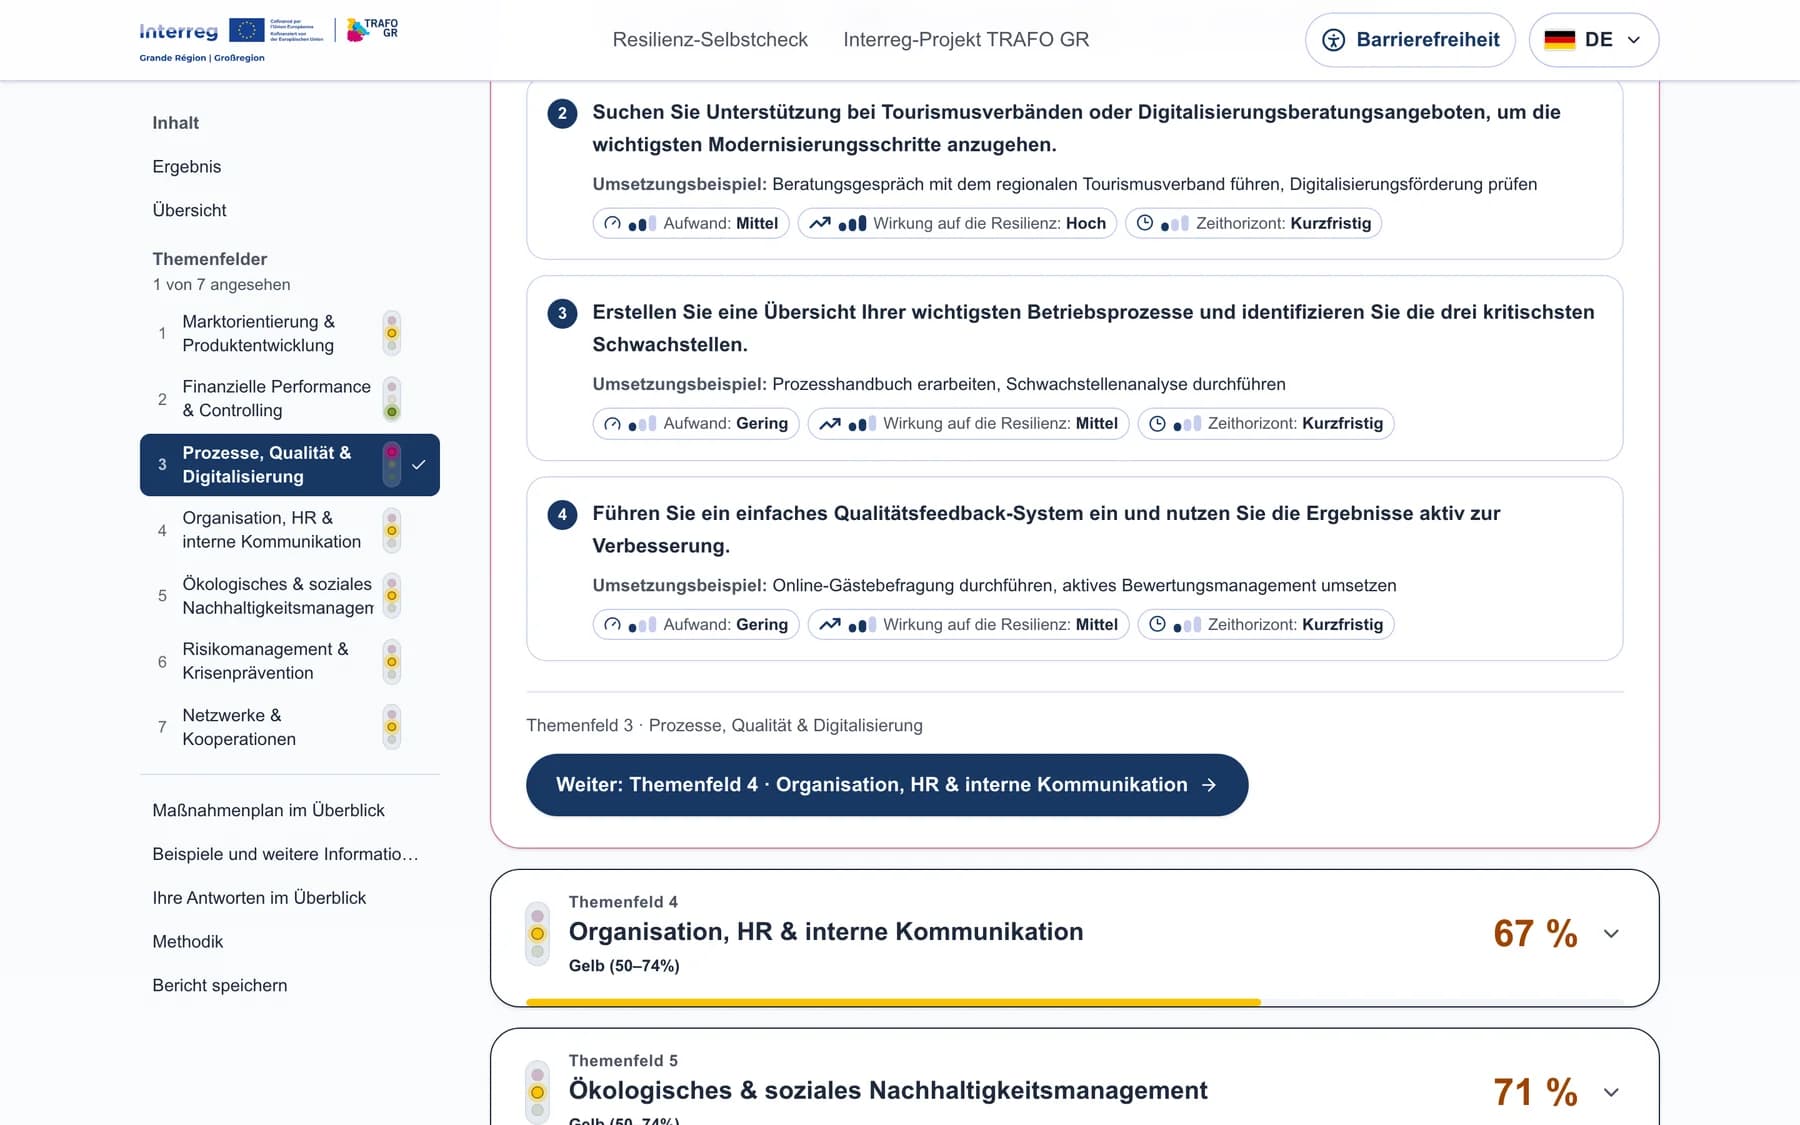
Task: Click the German flag icon
Action: click(1559, 40)
